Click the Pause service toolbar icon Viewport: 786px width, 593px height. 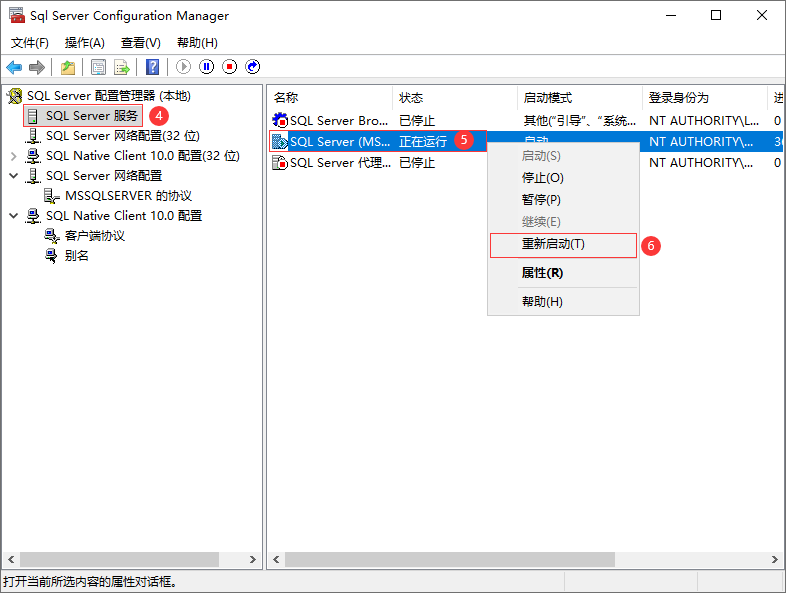[x=207, y=67]
